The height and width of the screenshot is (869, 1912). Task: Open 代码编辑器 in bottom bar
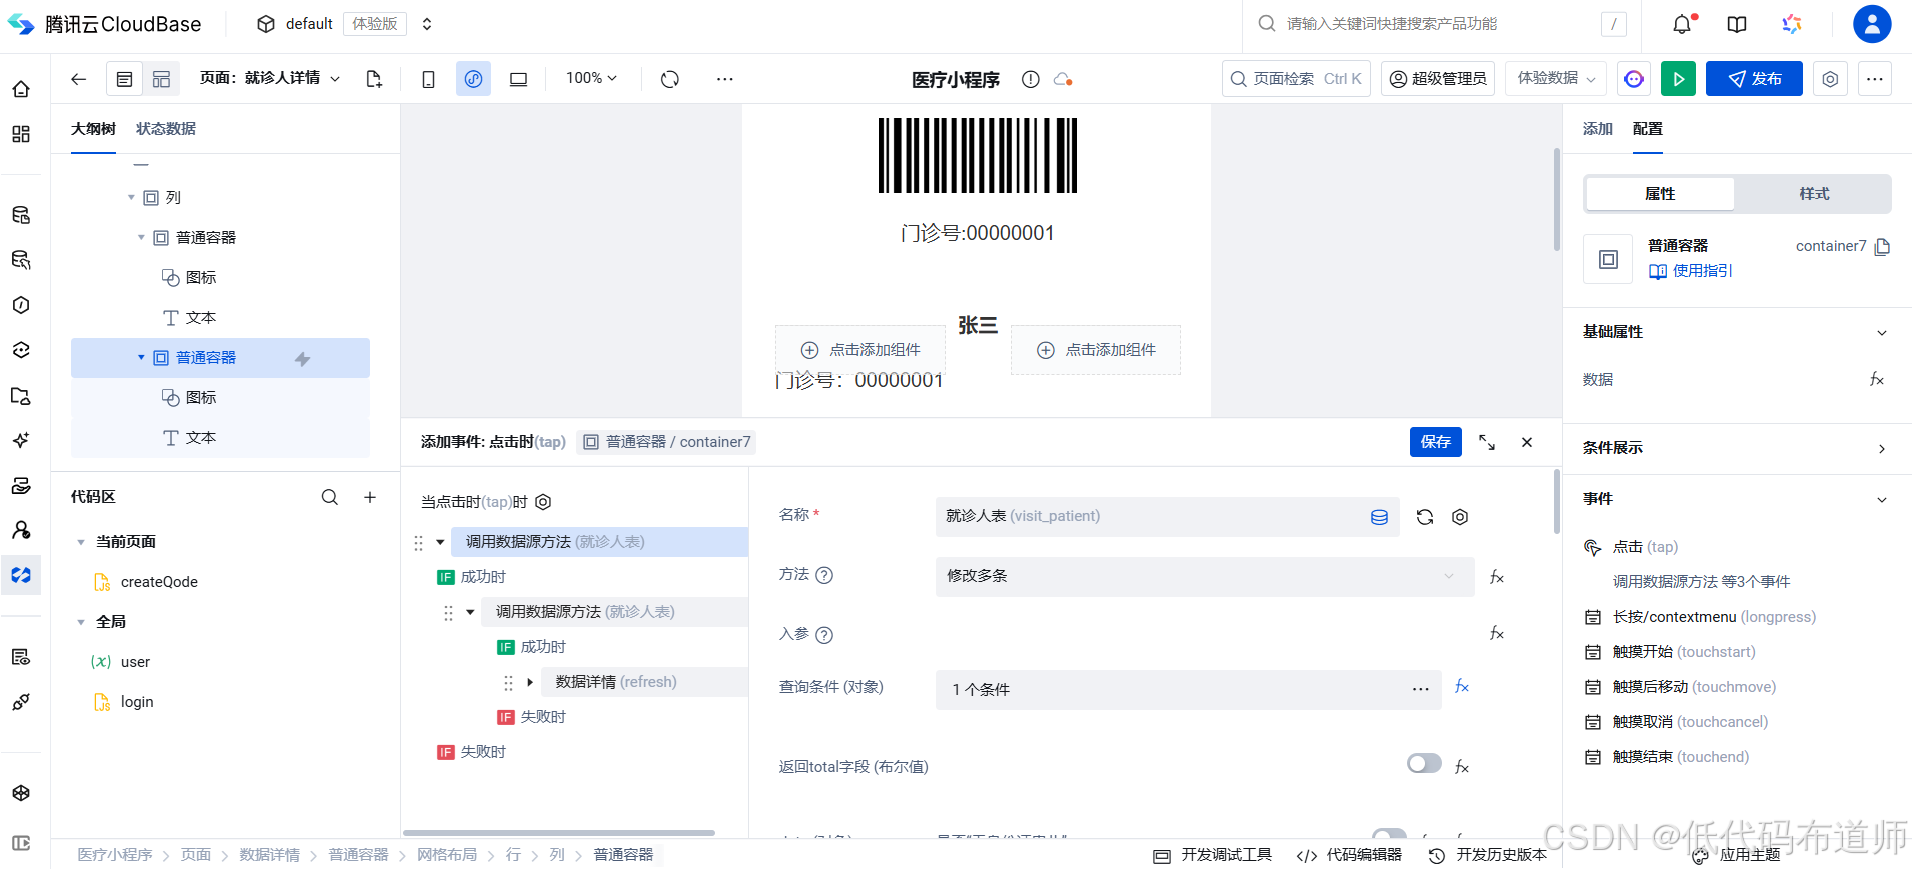(1350, 855)
